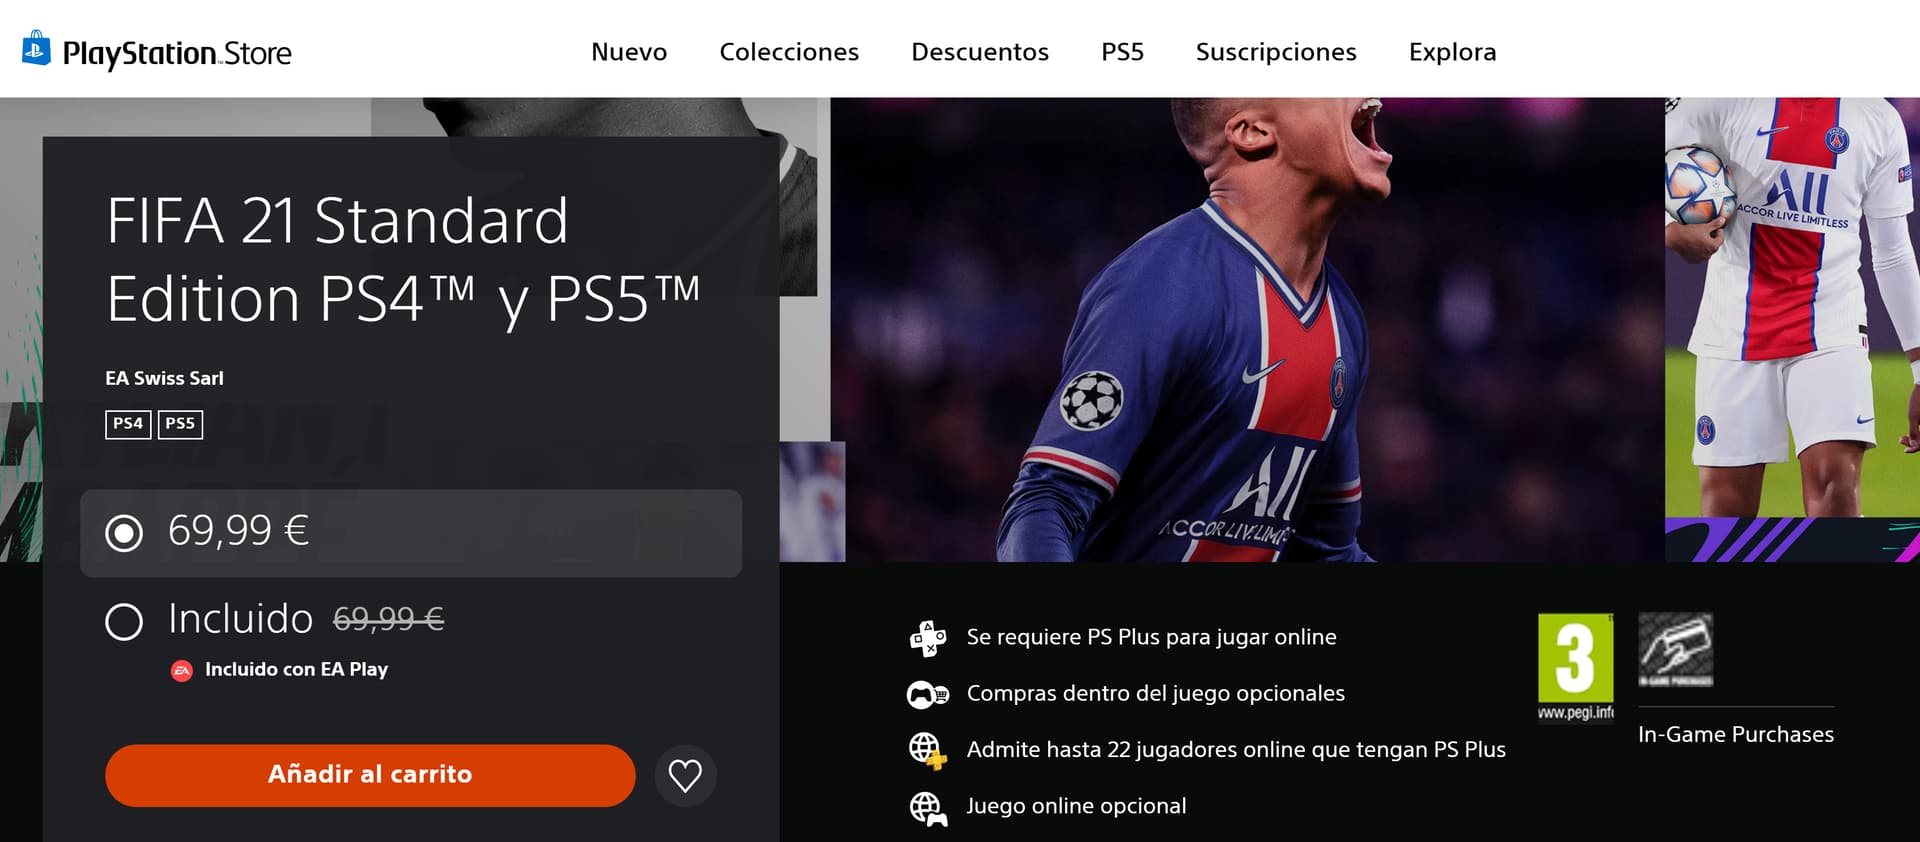The height and width of the screenshot is (842, 1920).
Task: Go to the Descuentos section
Action: (980, 52)
